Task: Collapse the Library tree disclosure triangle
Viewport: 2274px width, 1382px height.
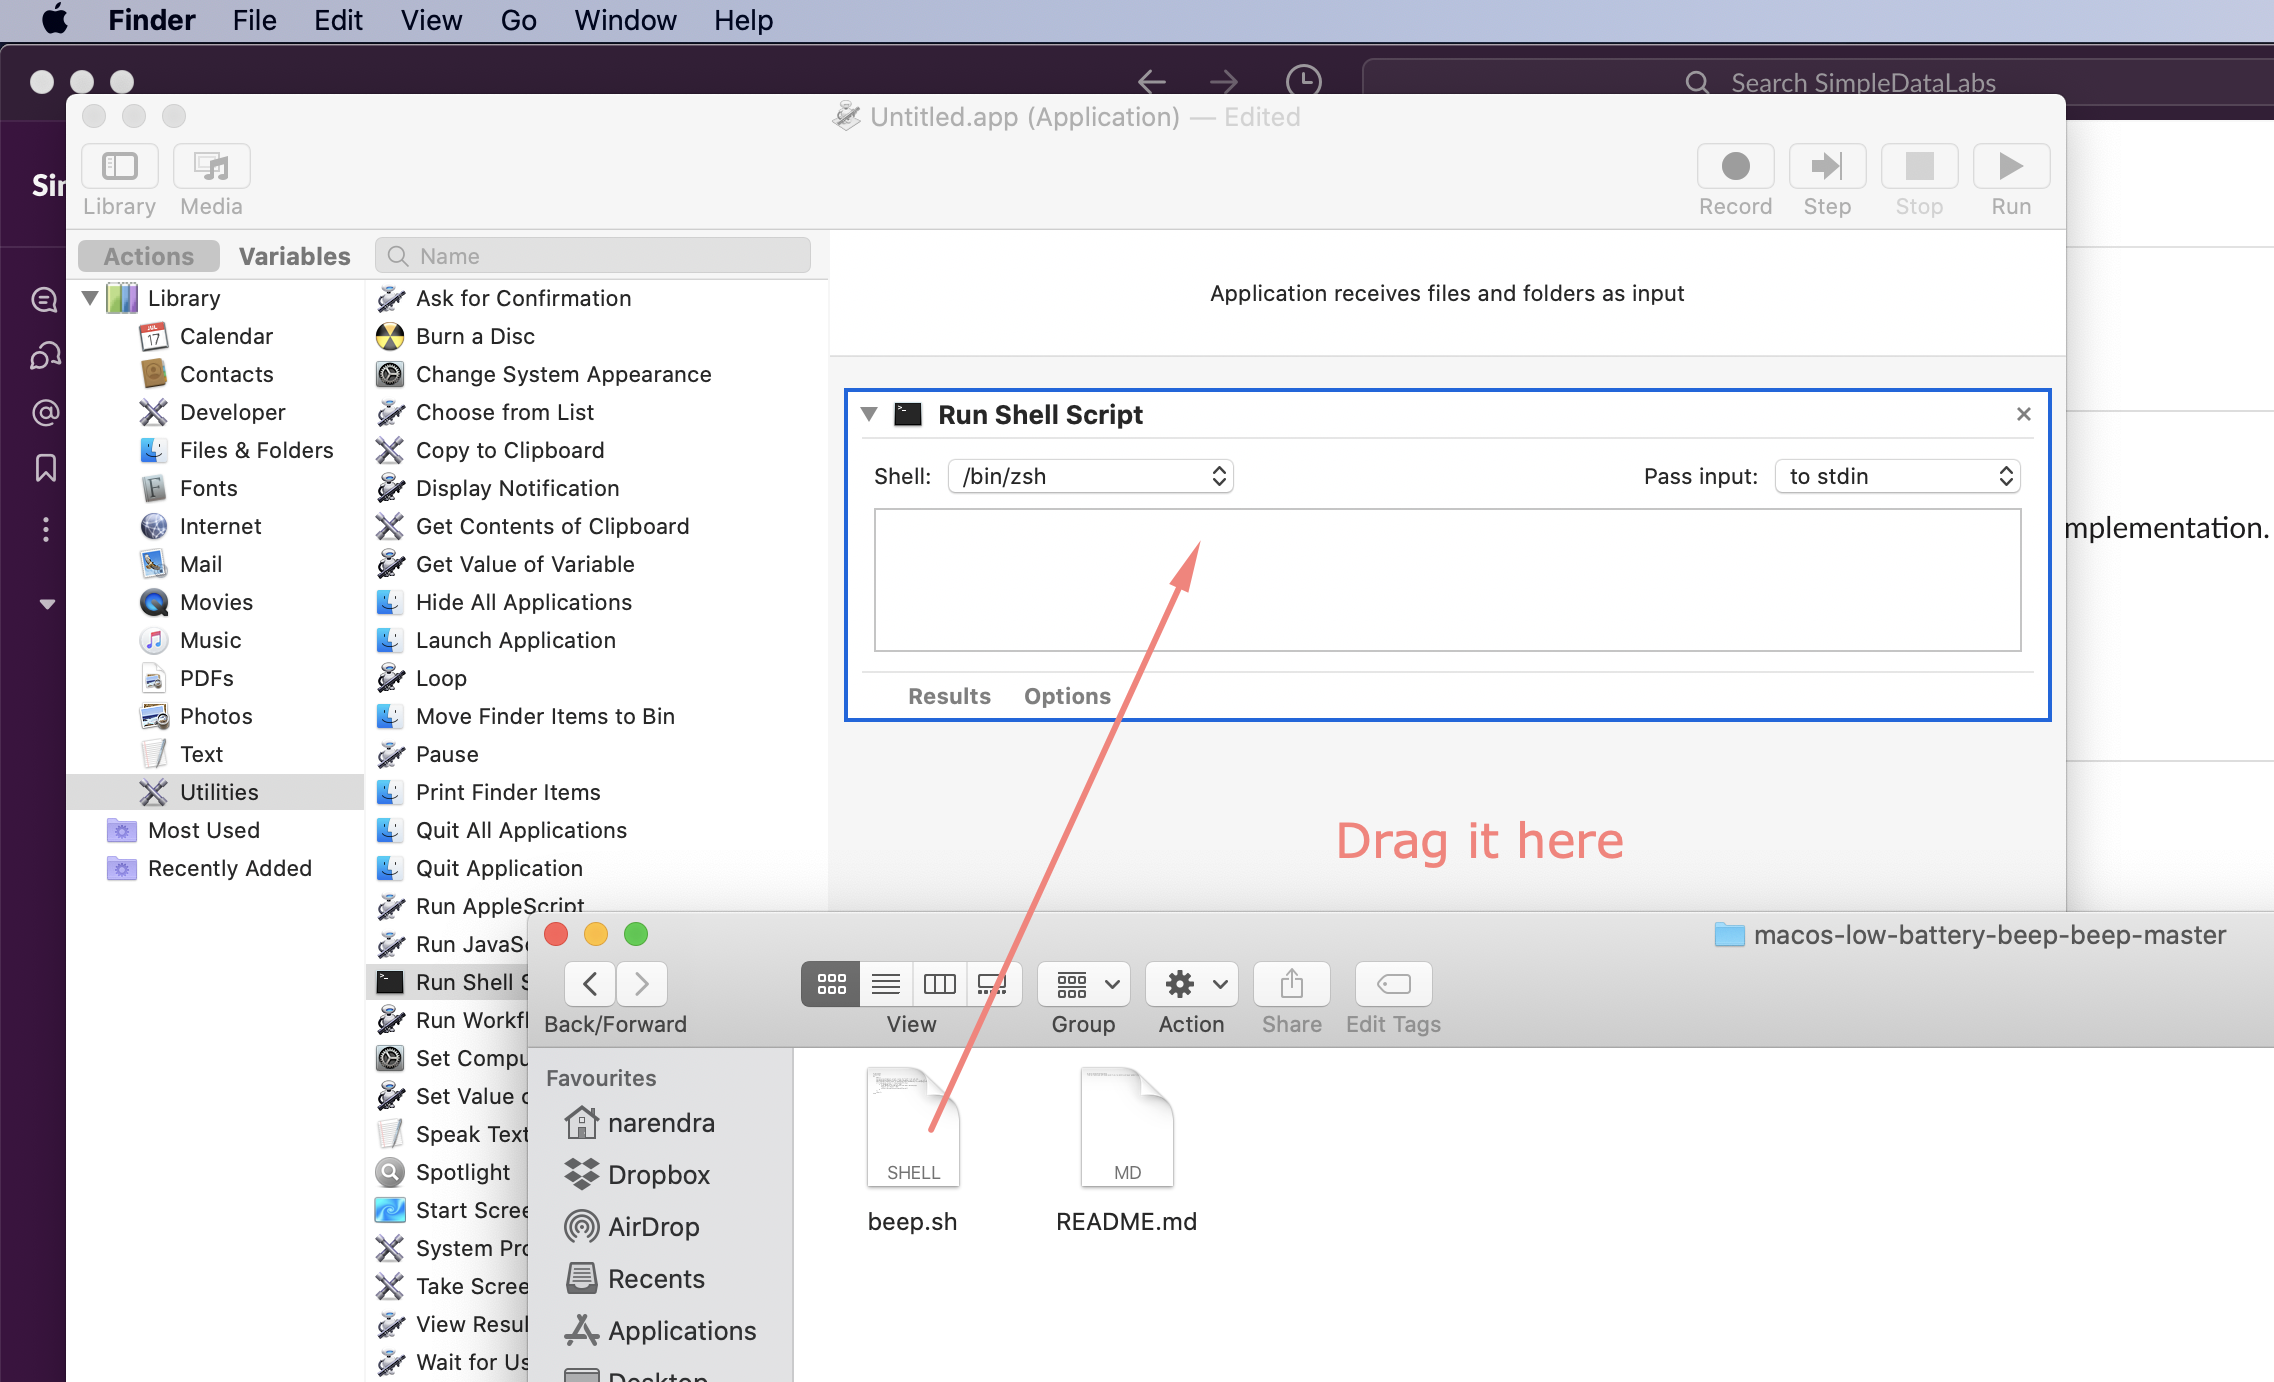Action: click(90, 298)
